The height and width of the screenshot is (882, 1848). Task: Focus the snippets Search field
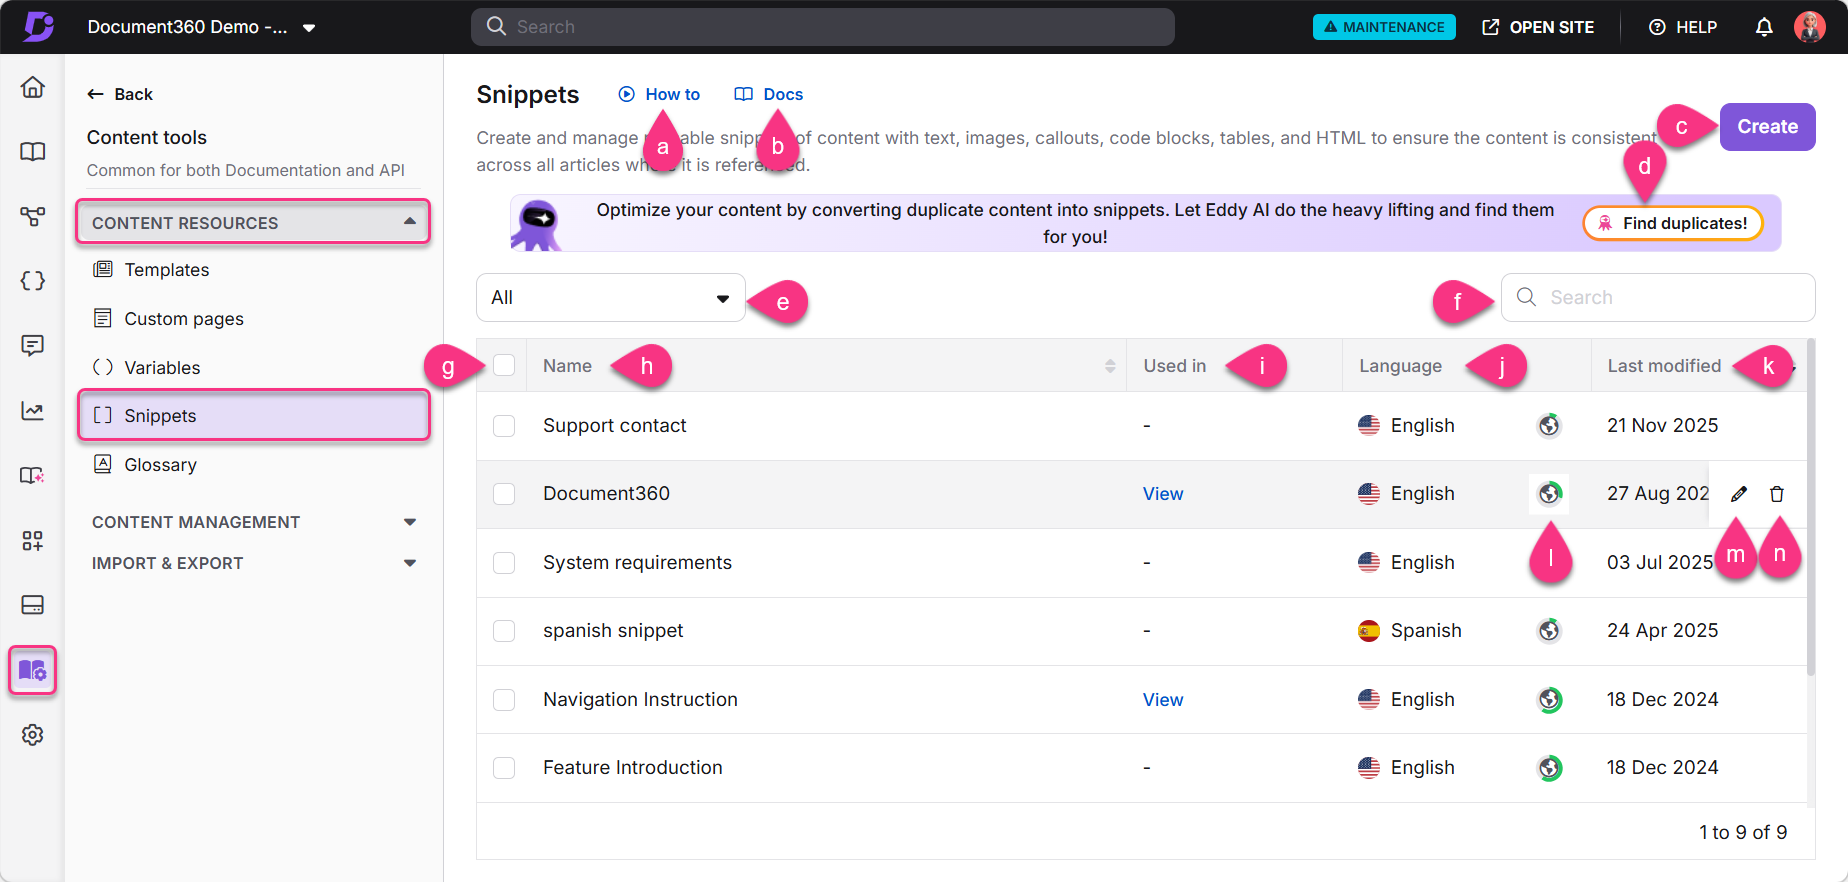pyautogui.click(x=1658, y=298)
